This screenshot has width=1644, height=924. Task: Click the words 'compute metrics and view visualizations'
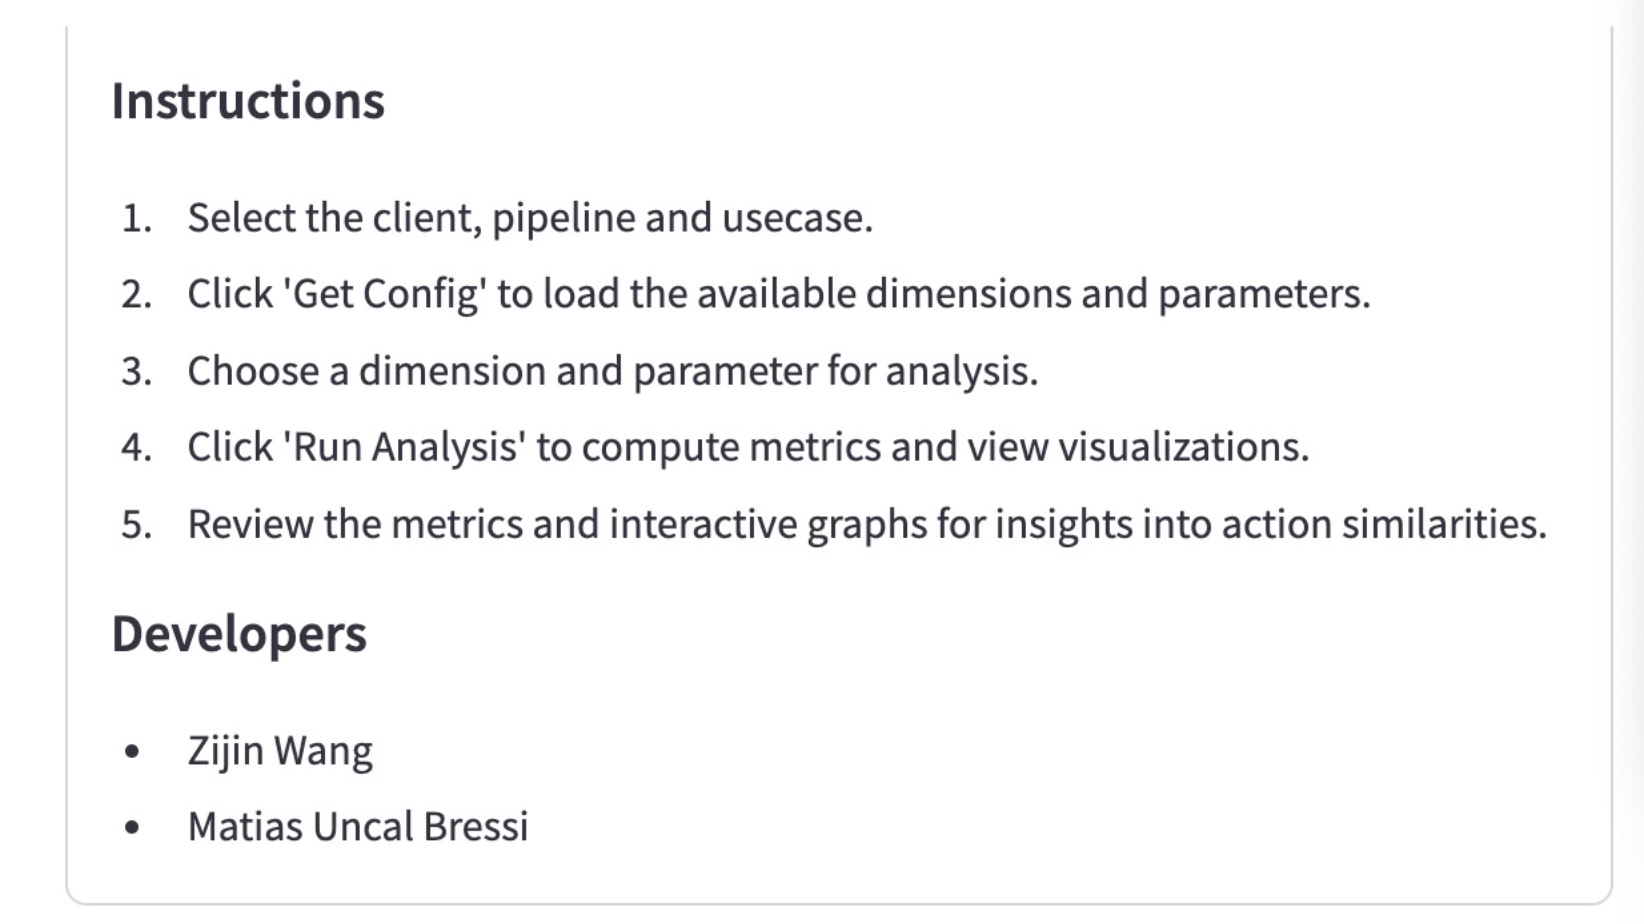coord(944,447)
